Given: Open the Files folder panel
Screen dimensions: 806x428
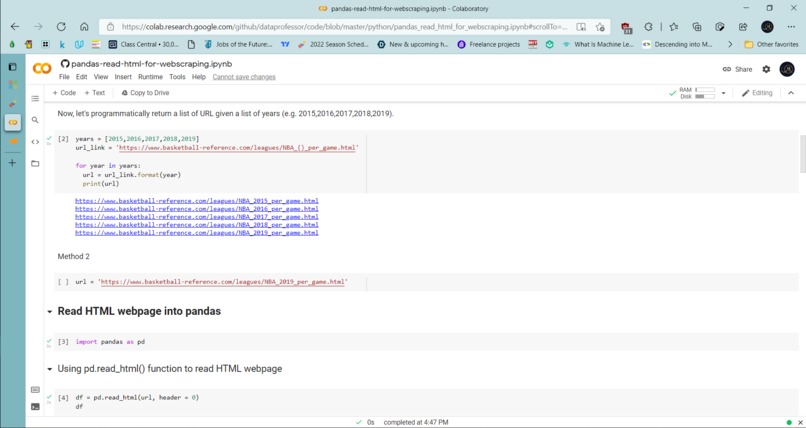Looking at the screenshot, I should pyautogui.click(x=35, y=163).
